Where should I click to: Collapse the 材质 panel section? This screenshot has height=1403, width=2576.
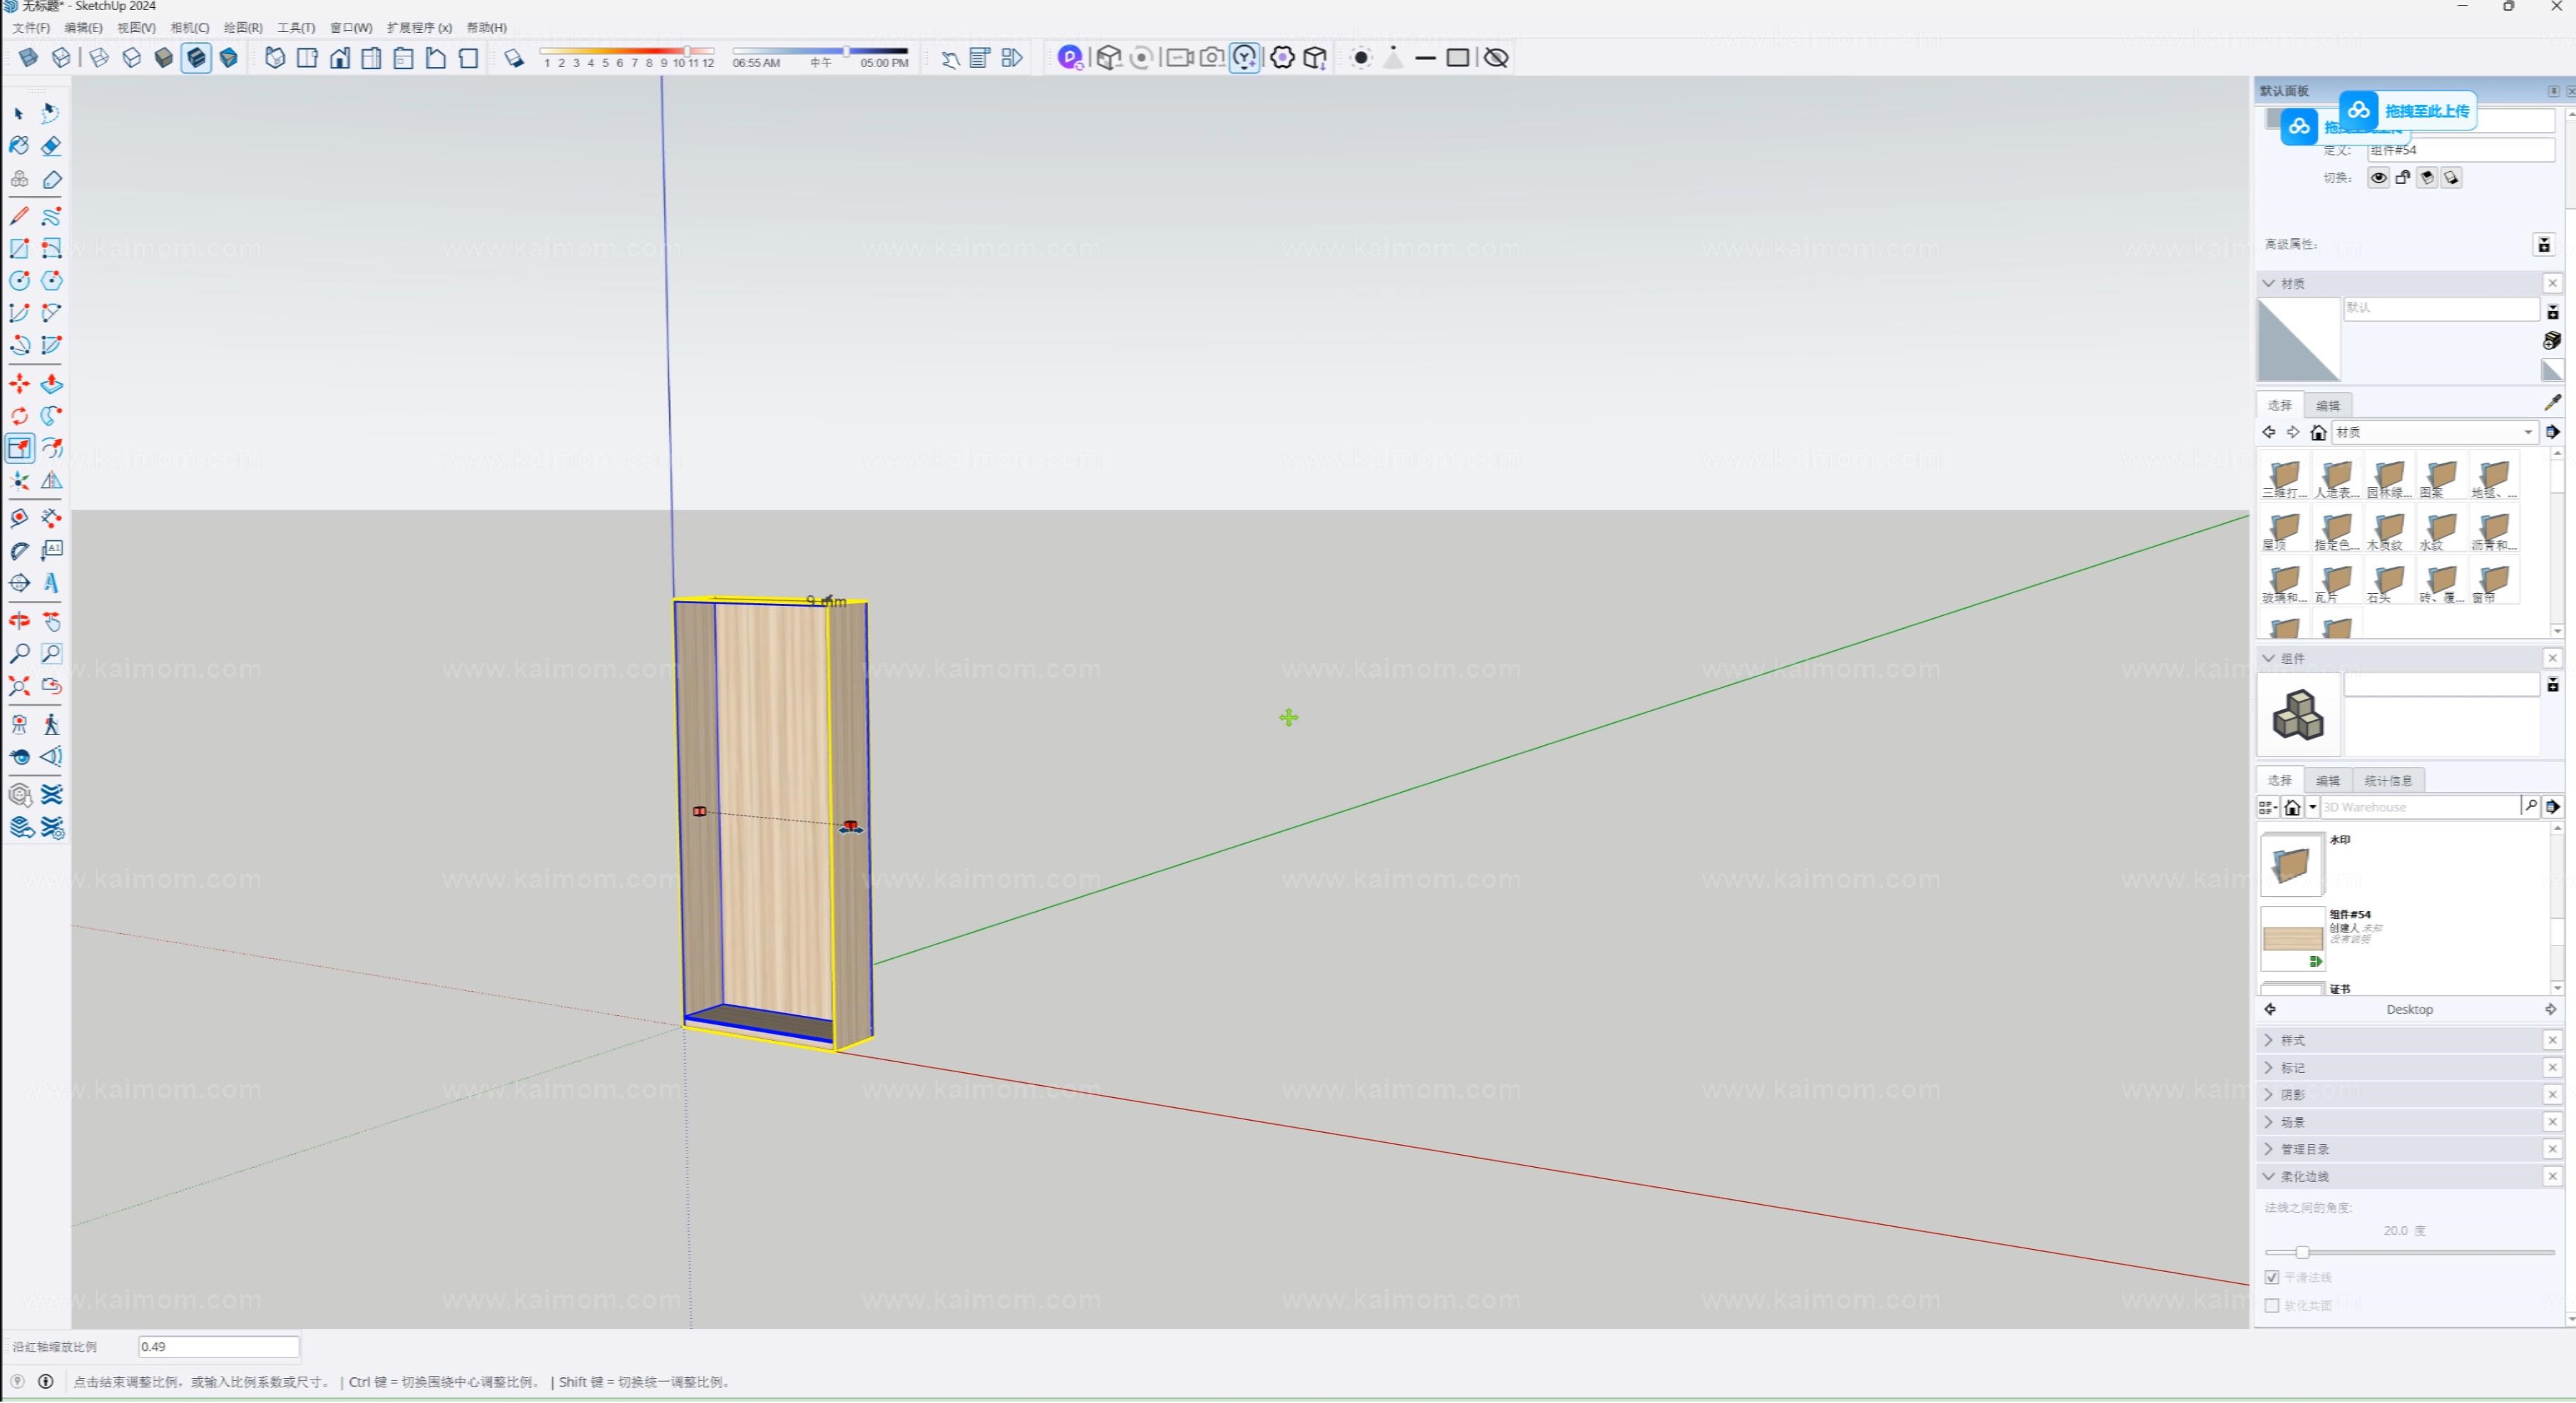[2269, 284]
